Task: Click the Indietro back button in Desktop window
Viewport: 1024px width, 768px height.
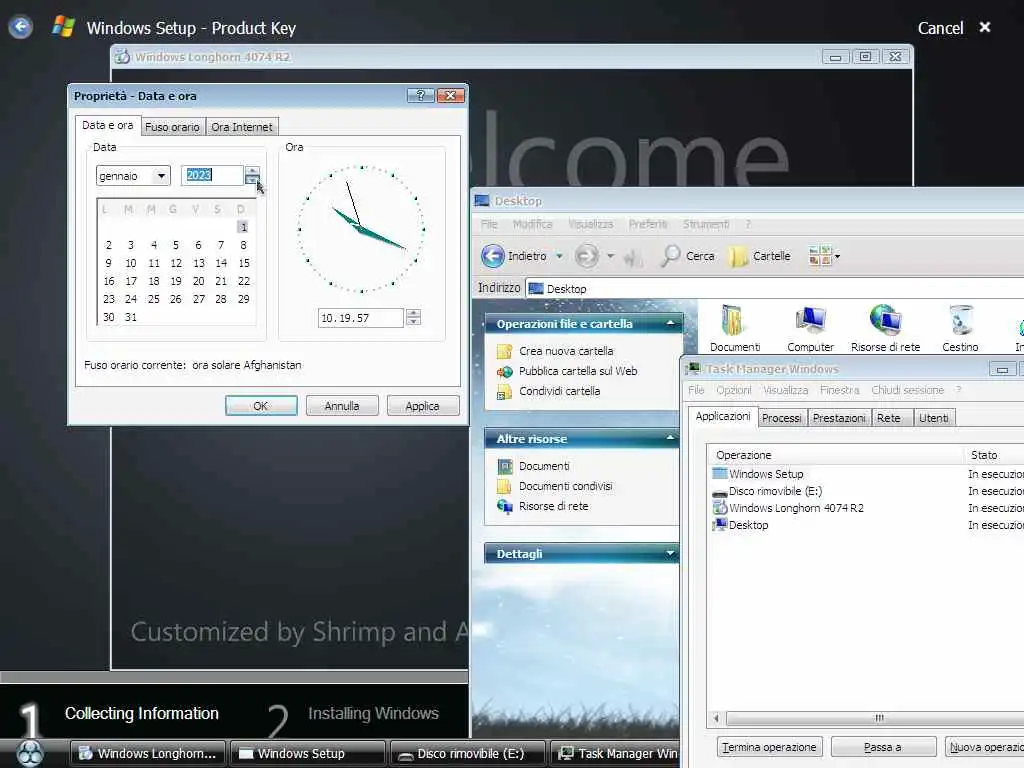Action: pyautogui.click(x=515, y=256)
